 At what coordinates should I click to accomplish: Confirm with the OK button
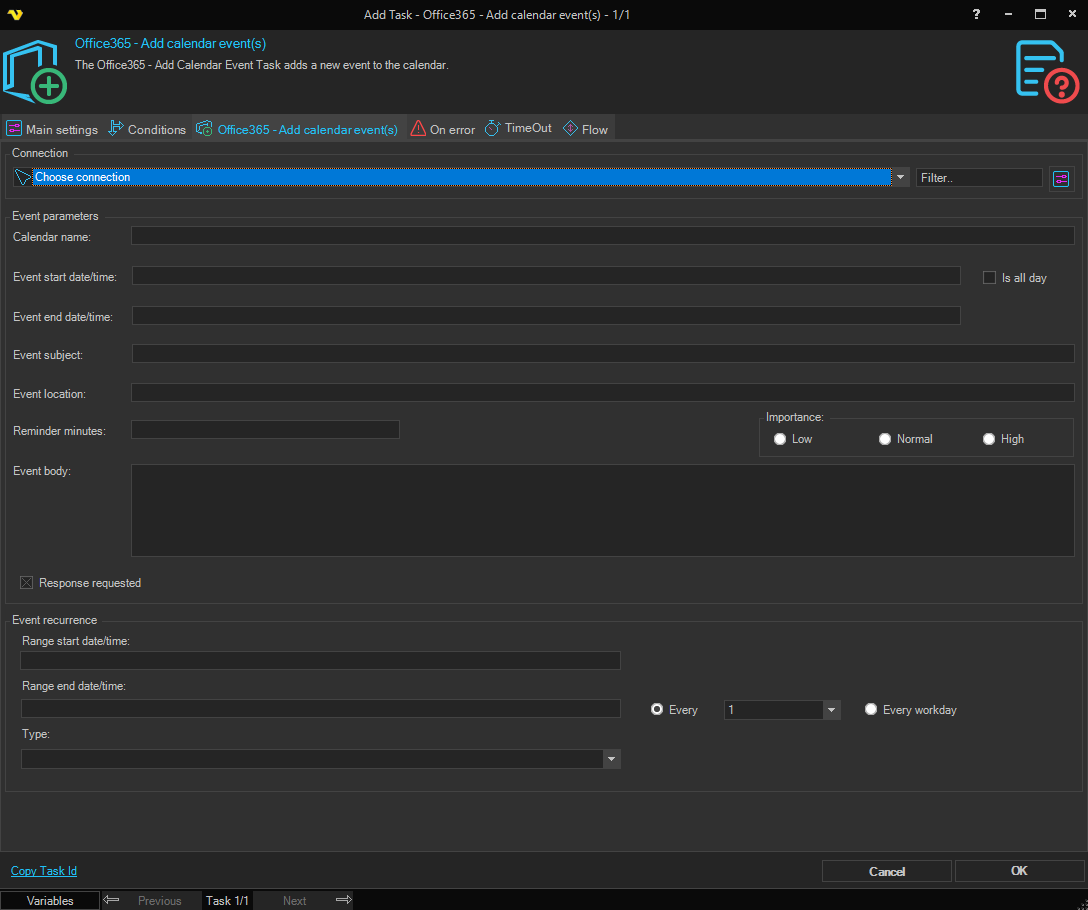[1019, 871]
